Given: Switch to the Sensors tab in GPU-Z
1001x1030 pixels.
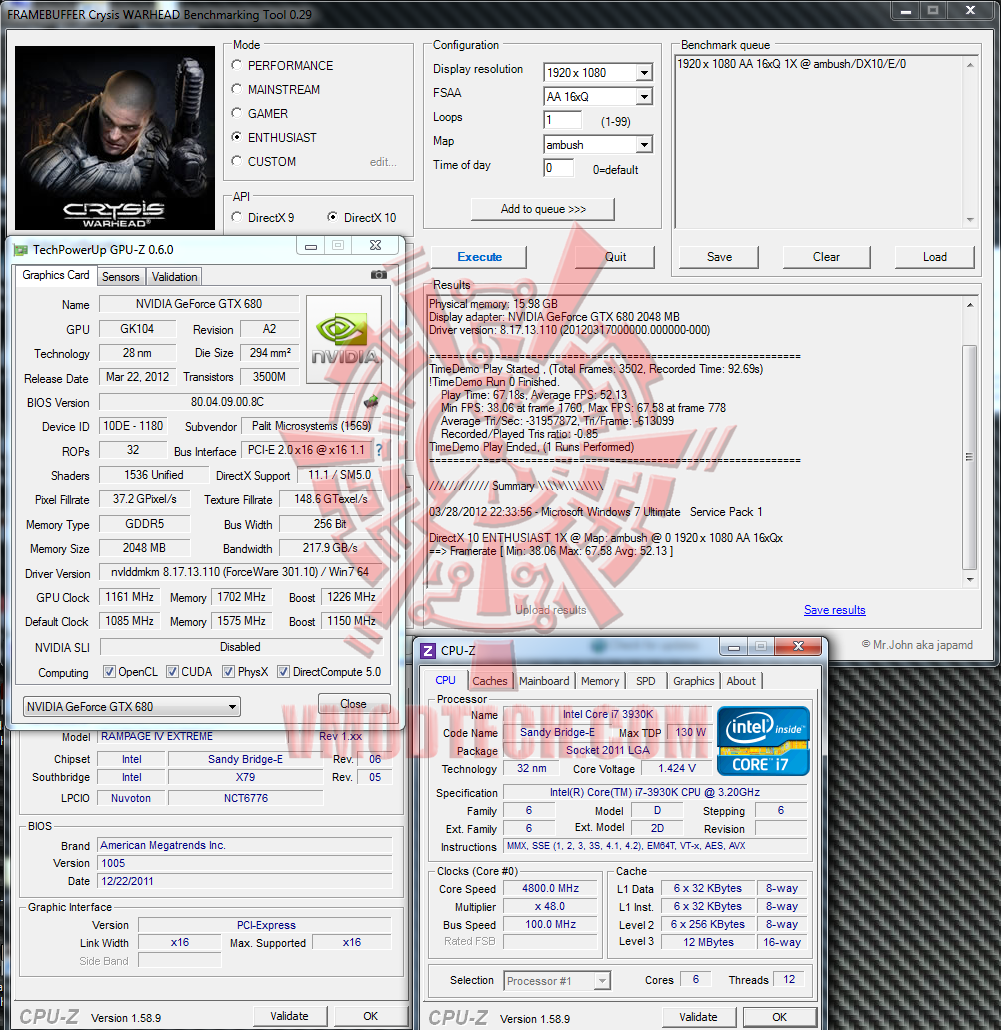Looking at the screenshot, I should coord(121,277).
